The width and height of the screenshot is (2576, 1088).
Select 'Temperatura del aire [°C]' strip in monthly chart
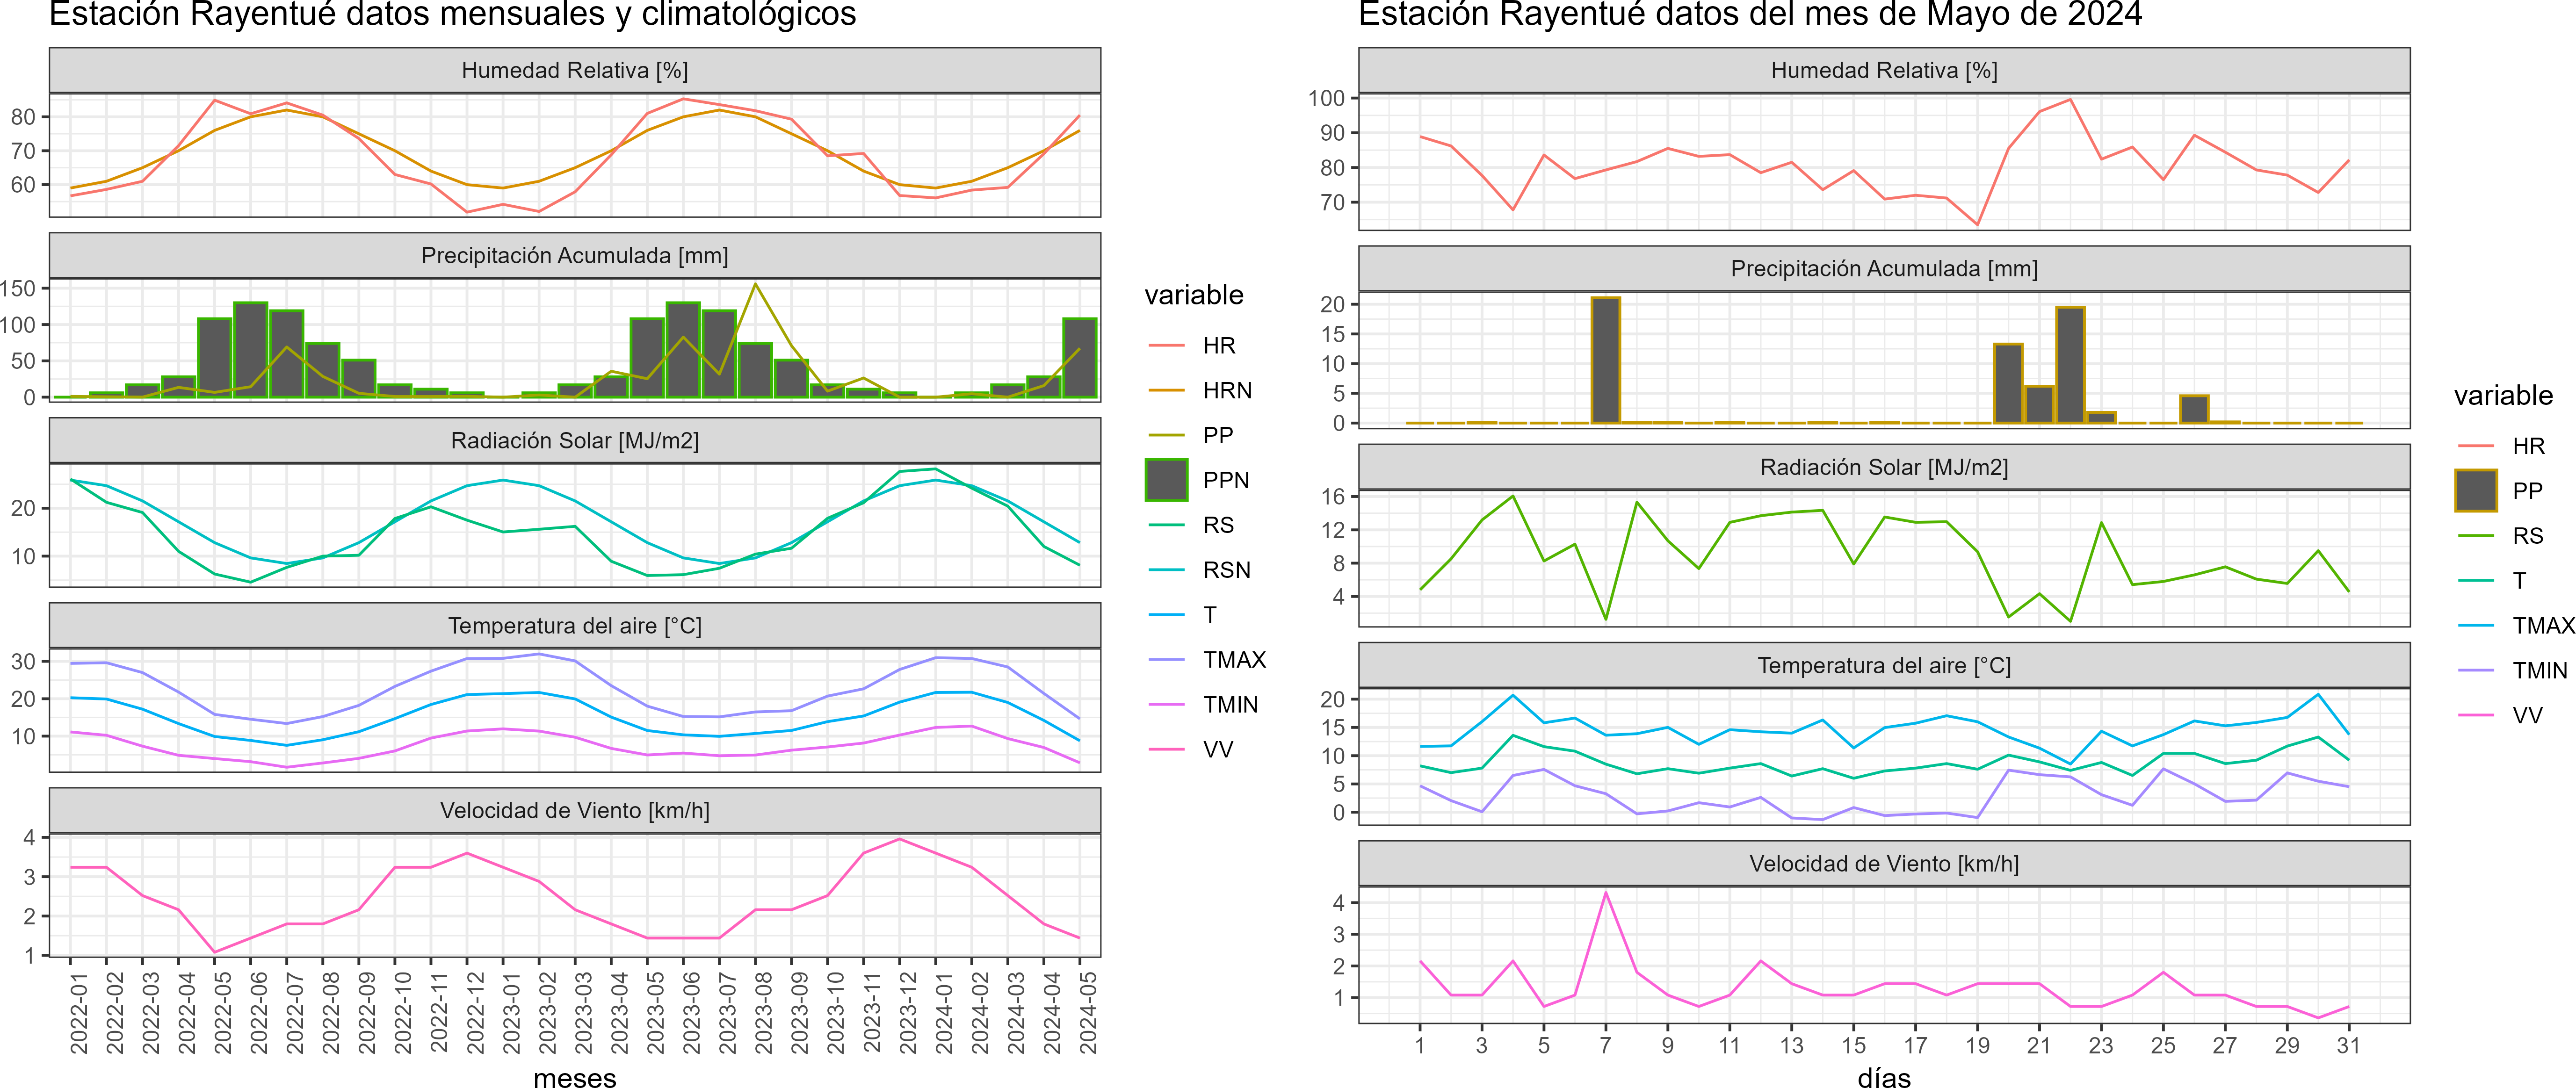(575, 625)
